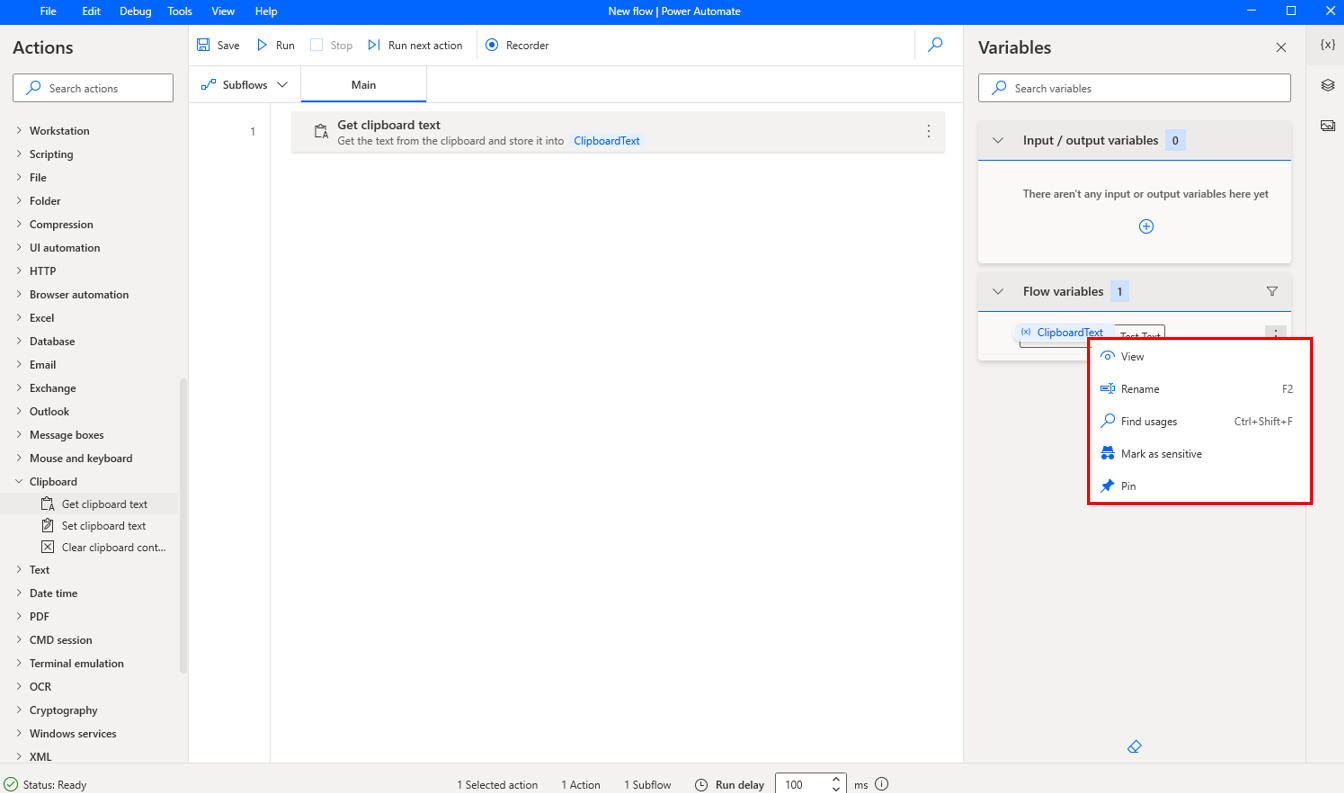
Task: Click the eraser icon below flow variables
Action: click(1134, 746)
